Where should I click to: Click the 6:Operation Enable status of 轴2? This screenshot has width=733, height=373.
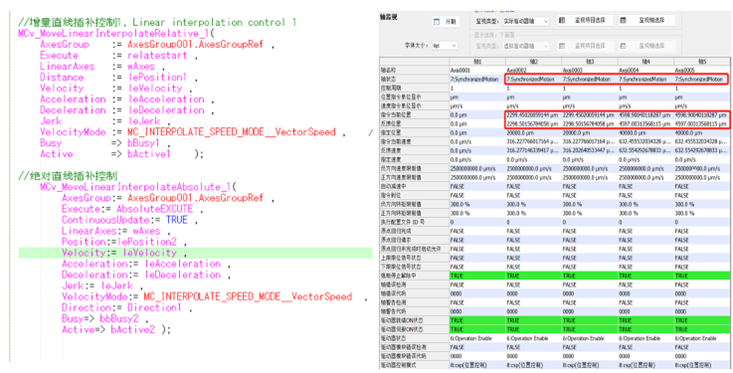tap(526, 338)
